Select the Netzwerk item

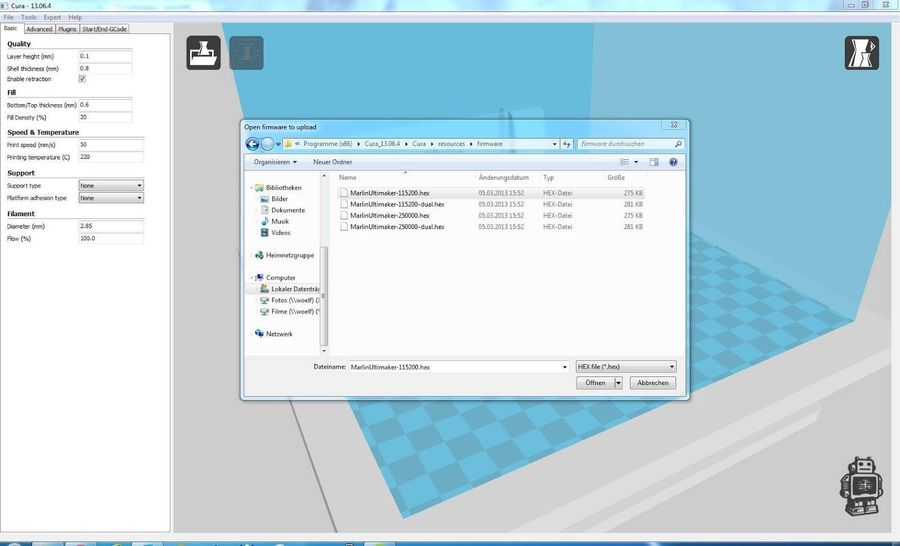[x=279, y=334]
